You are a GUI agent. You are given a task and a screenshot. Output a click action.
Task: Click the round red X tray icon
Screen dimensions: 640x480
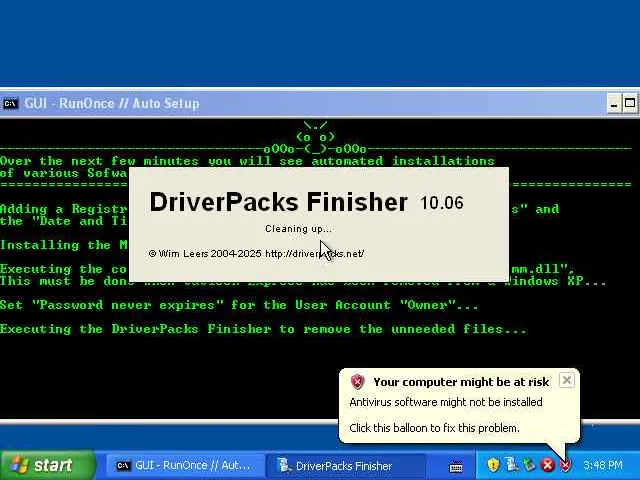point(547,464)
